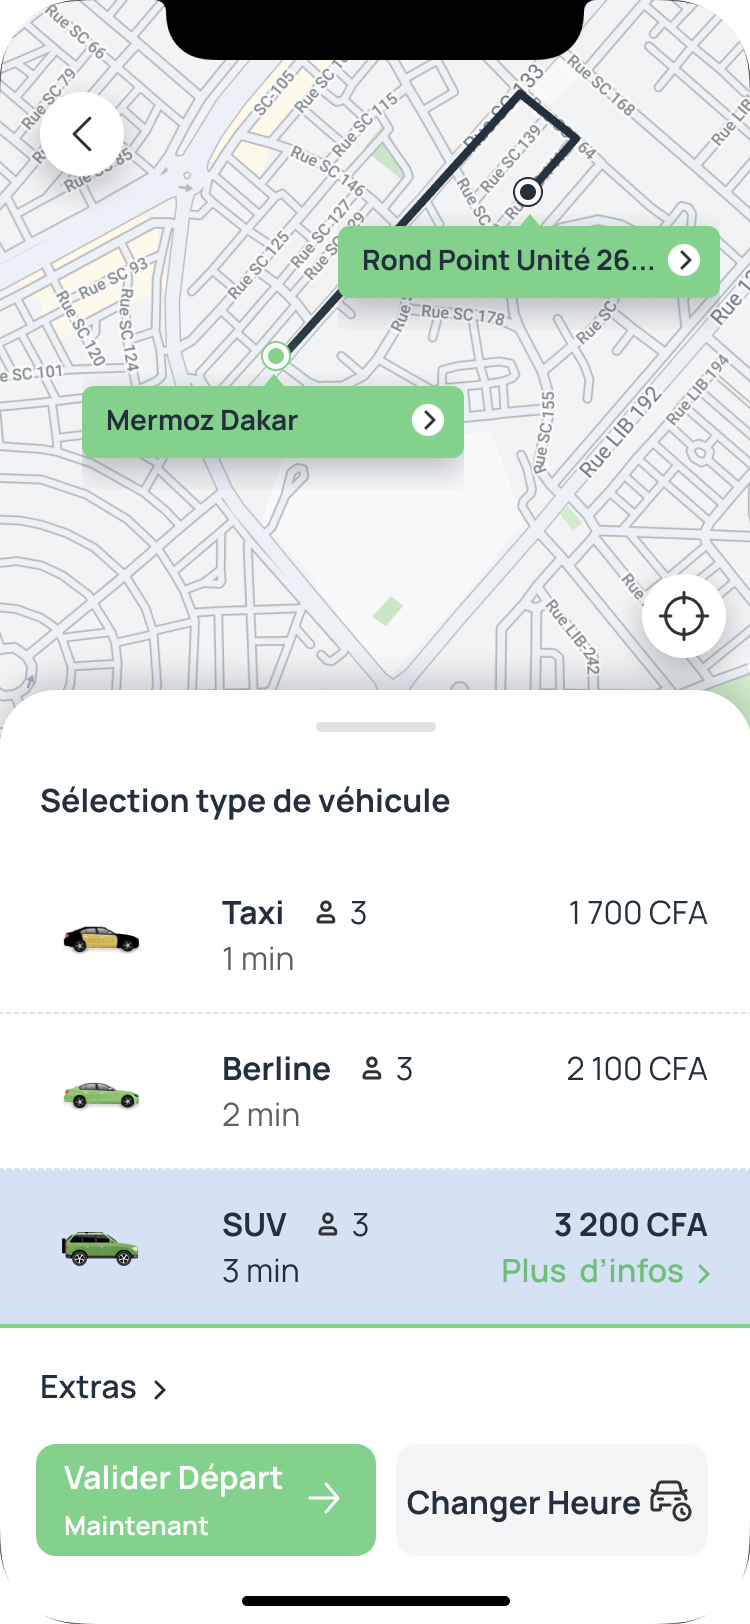Tap the Rond Point Unité 26 label
Image resolution: width=750 pixels, height=1624 pixels.
tap(508, 261)
